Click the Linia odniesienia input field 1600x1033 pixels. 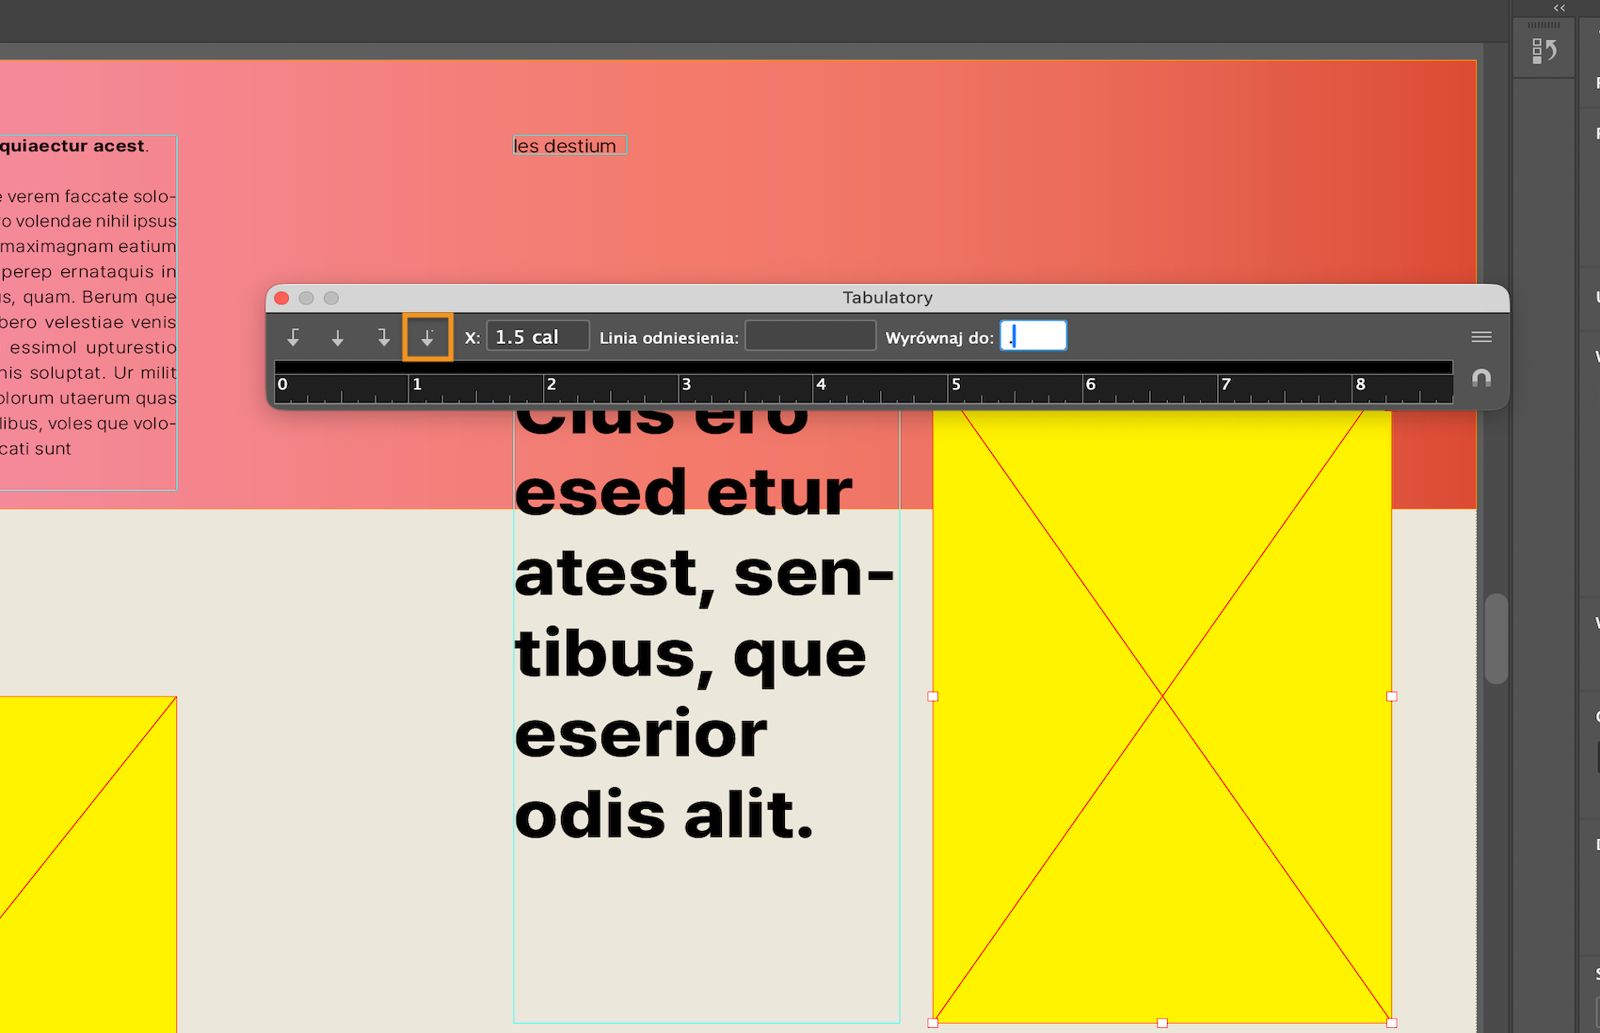810,336
